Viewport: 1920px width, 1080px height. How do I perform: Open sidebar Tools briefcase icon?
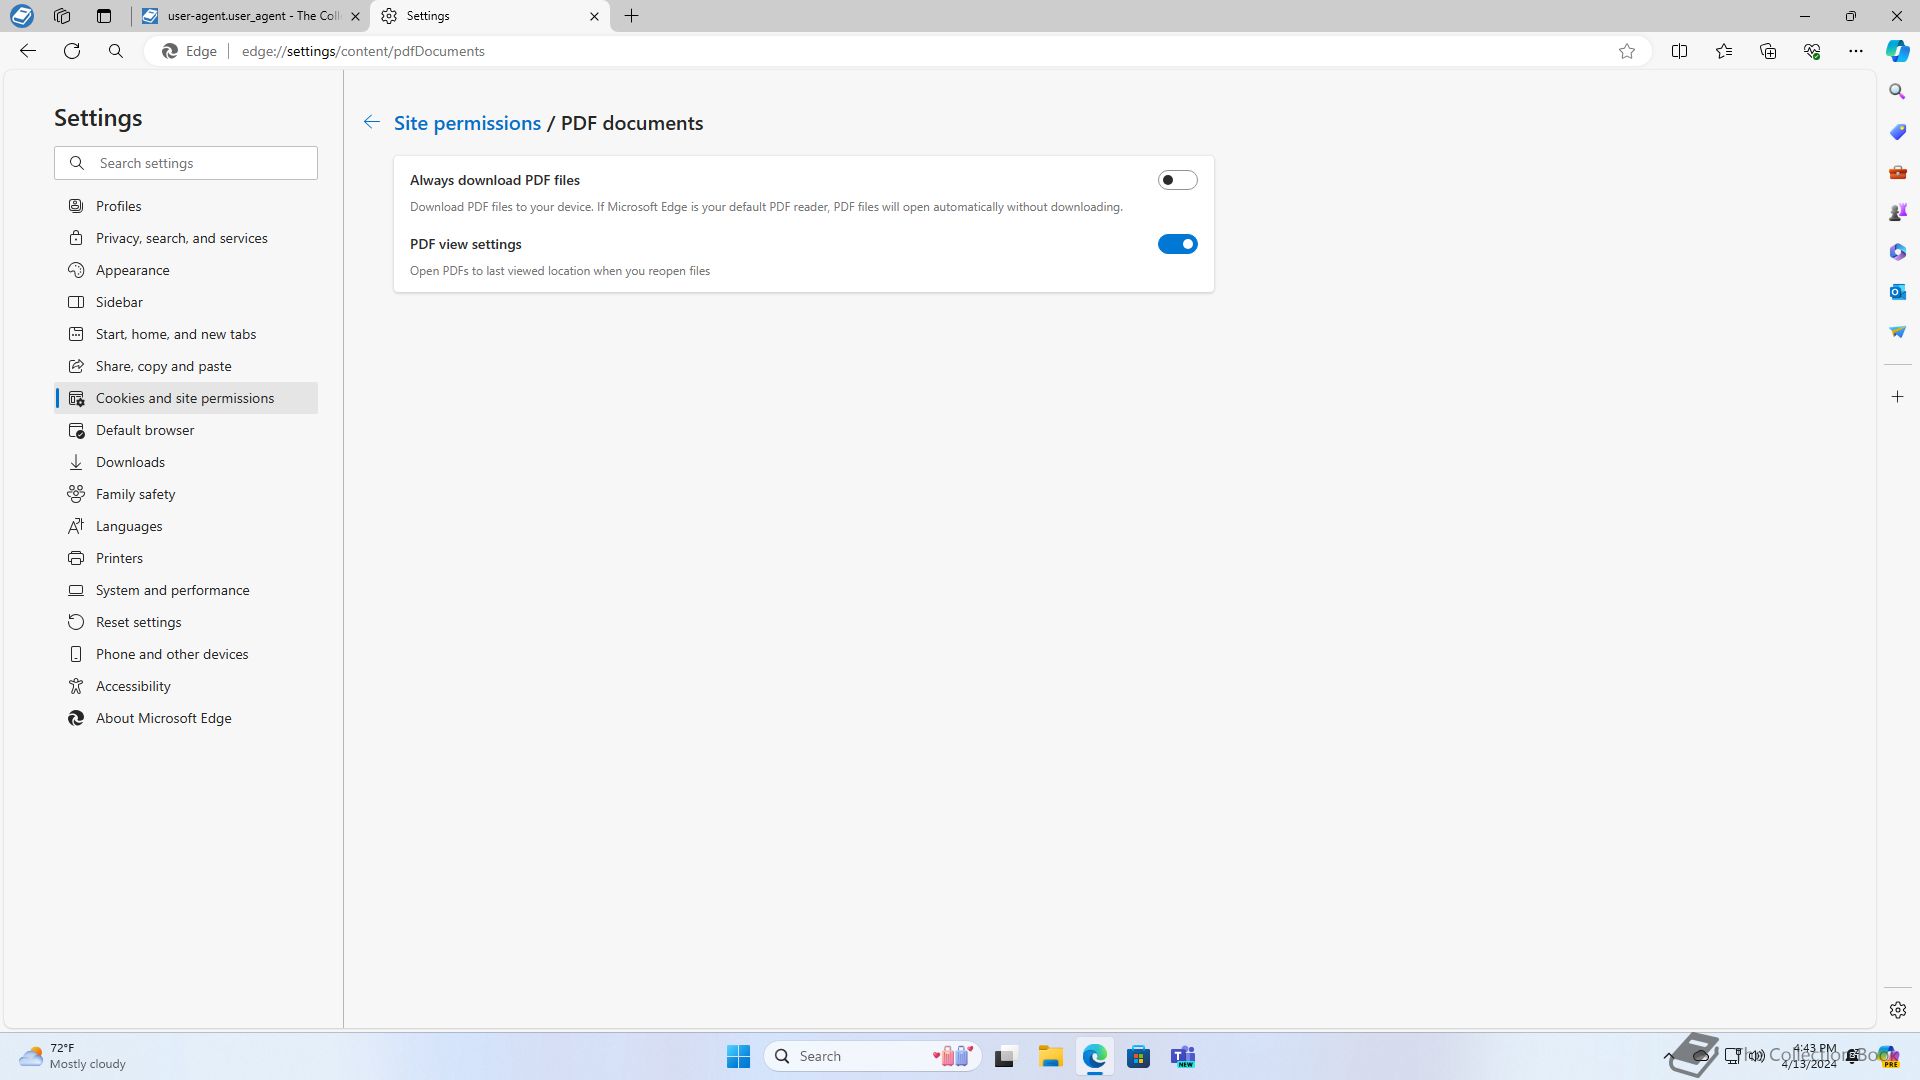click(1897, 172)
